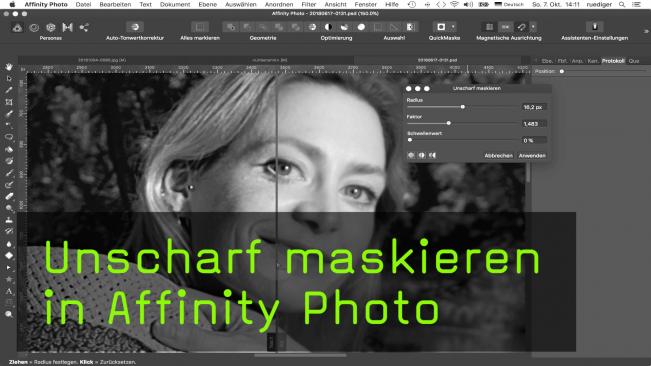
Task: Switch to the Photo persona icon
Action: click(17, 27)
